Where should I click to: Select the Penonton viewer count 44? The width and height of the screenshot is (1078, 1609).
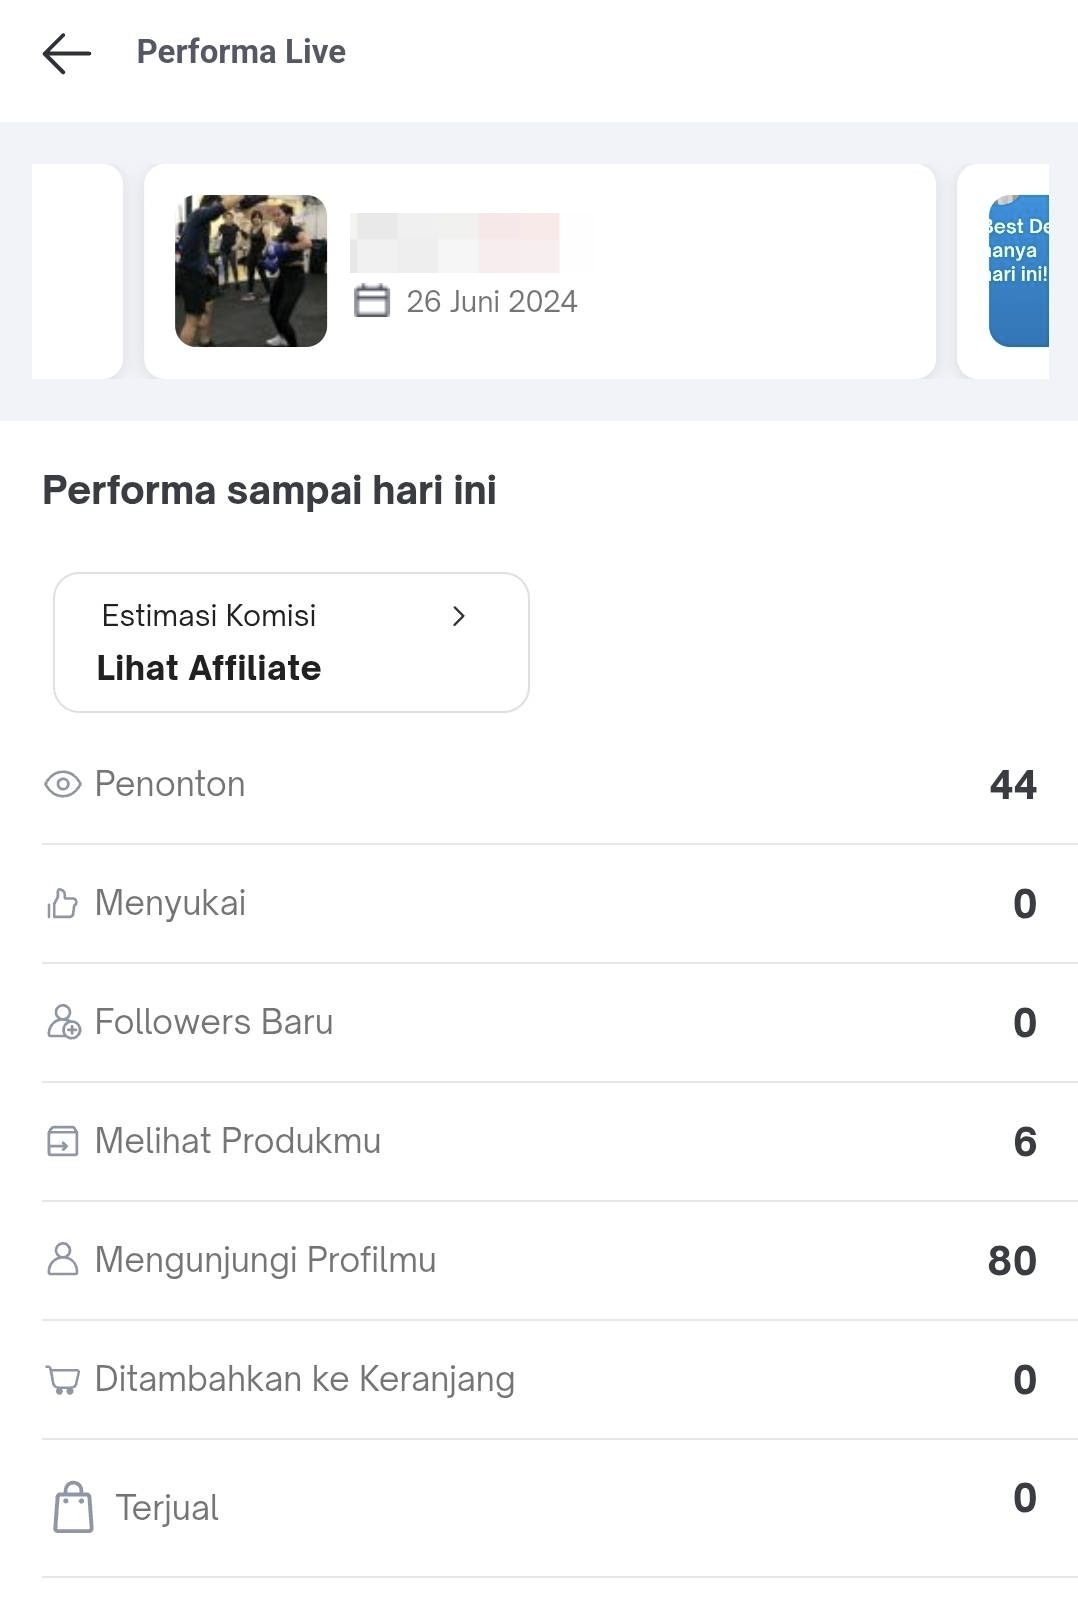tap(1012, 785)
